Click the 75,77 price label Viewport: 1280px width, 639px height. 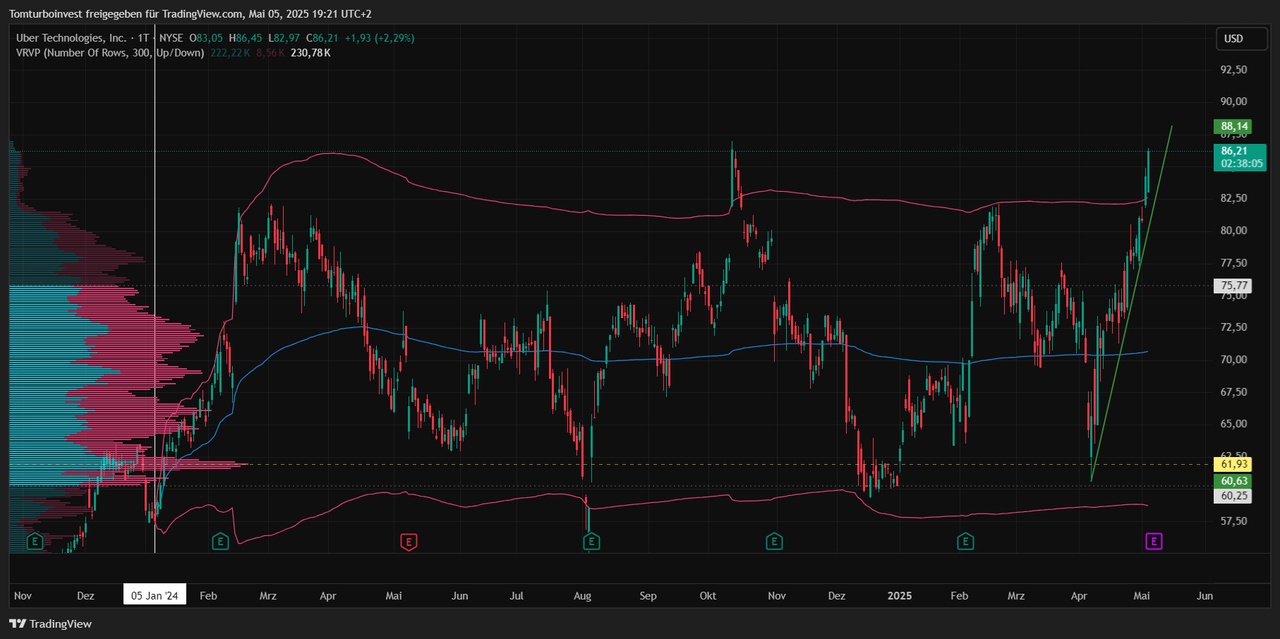pyautogui.click(x=1233, y=286)
